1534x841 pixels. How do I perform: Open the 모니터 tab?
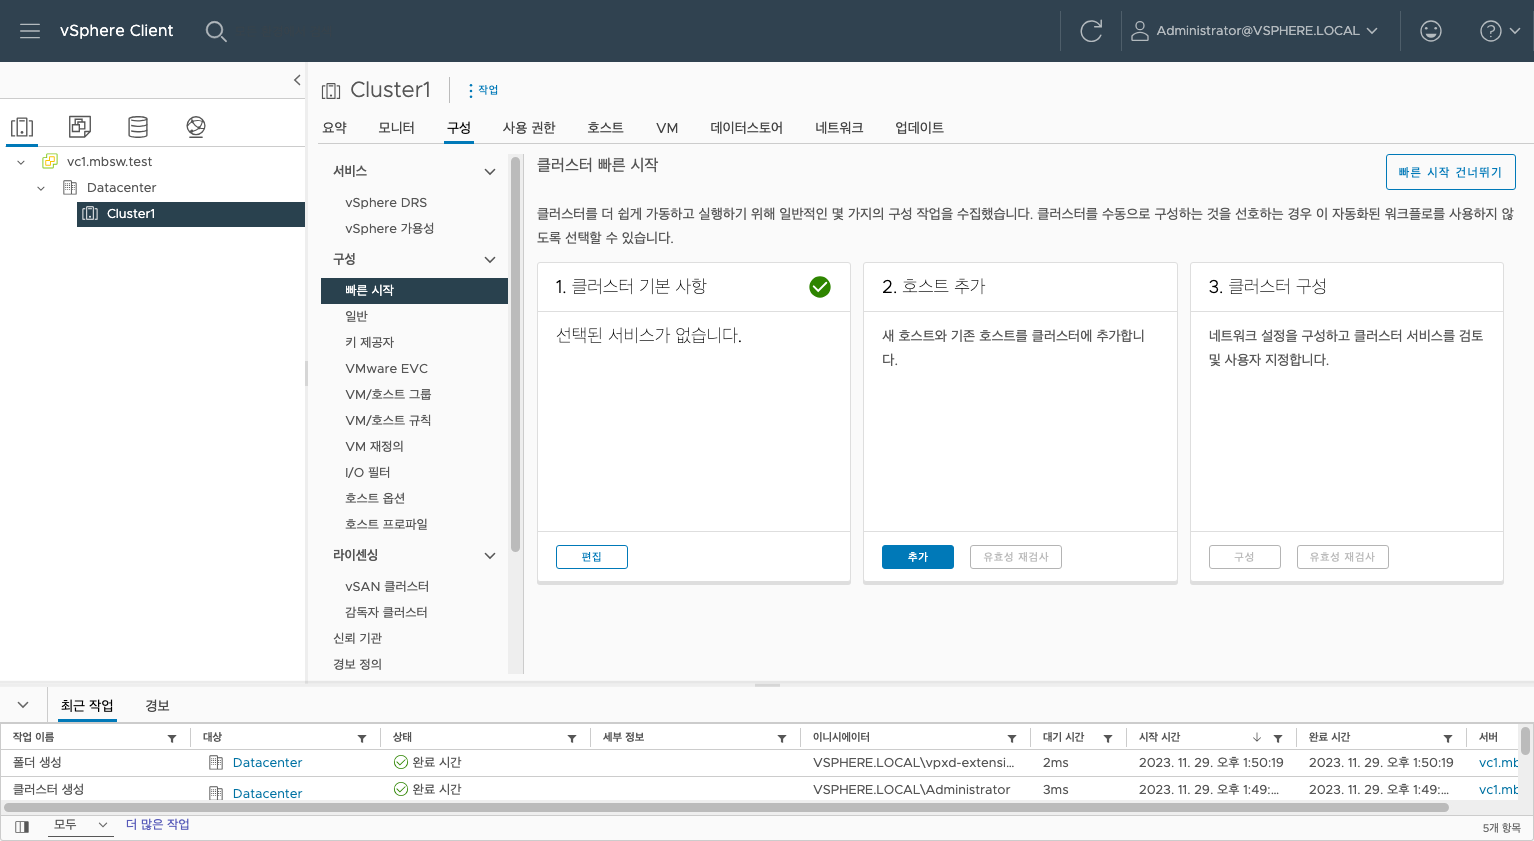coord(396,127)
